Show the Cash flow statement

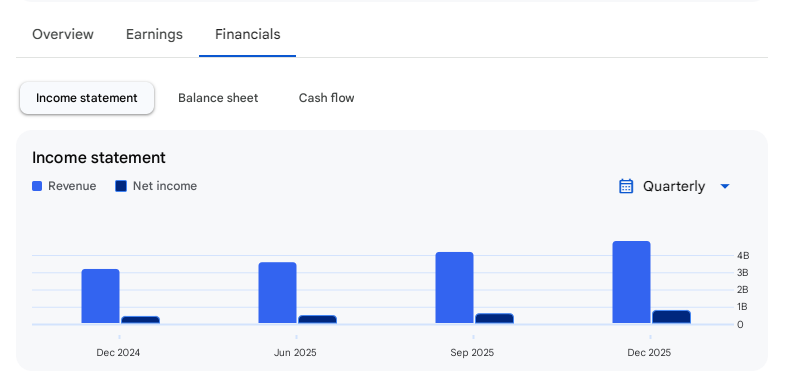(x=326, y=98)
